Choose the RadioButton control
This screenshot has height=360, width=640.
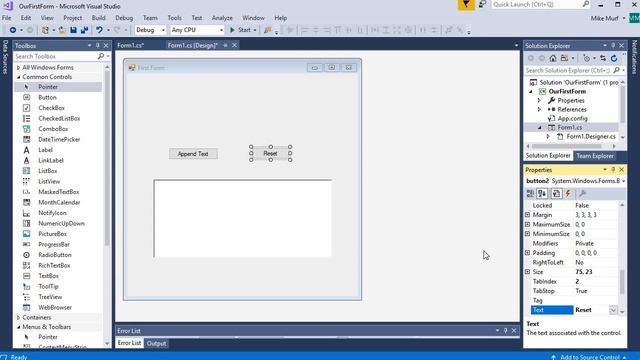(x=55, y=255)
